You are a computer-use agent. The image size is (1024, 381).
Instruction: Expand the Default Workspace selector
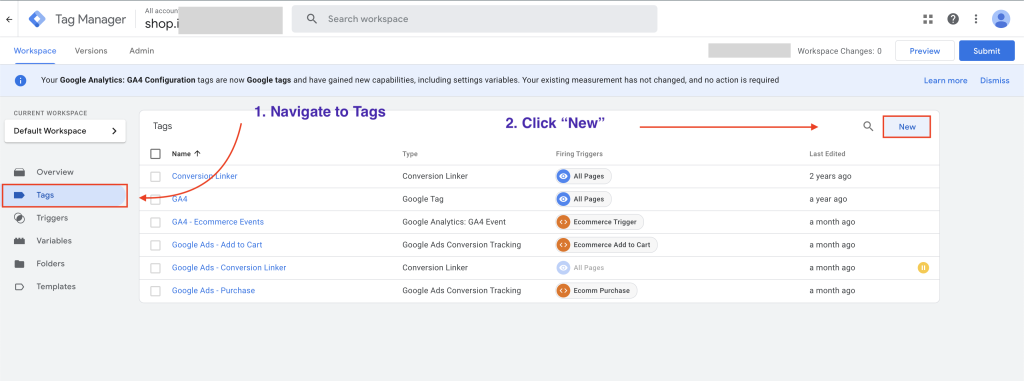click(65, 131)
